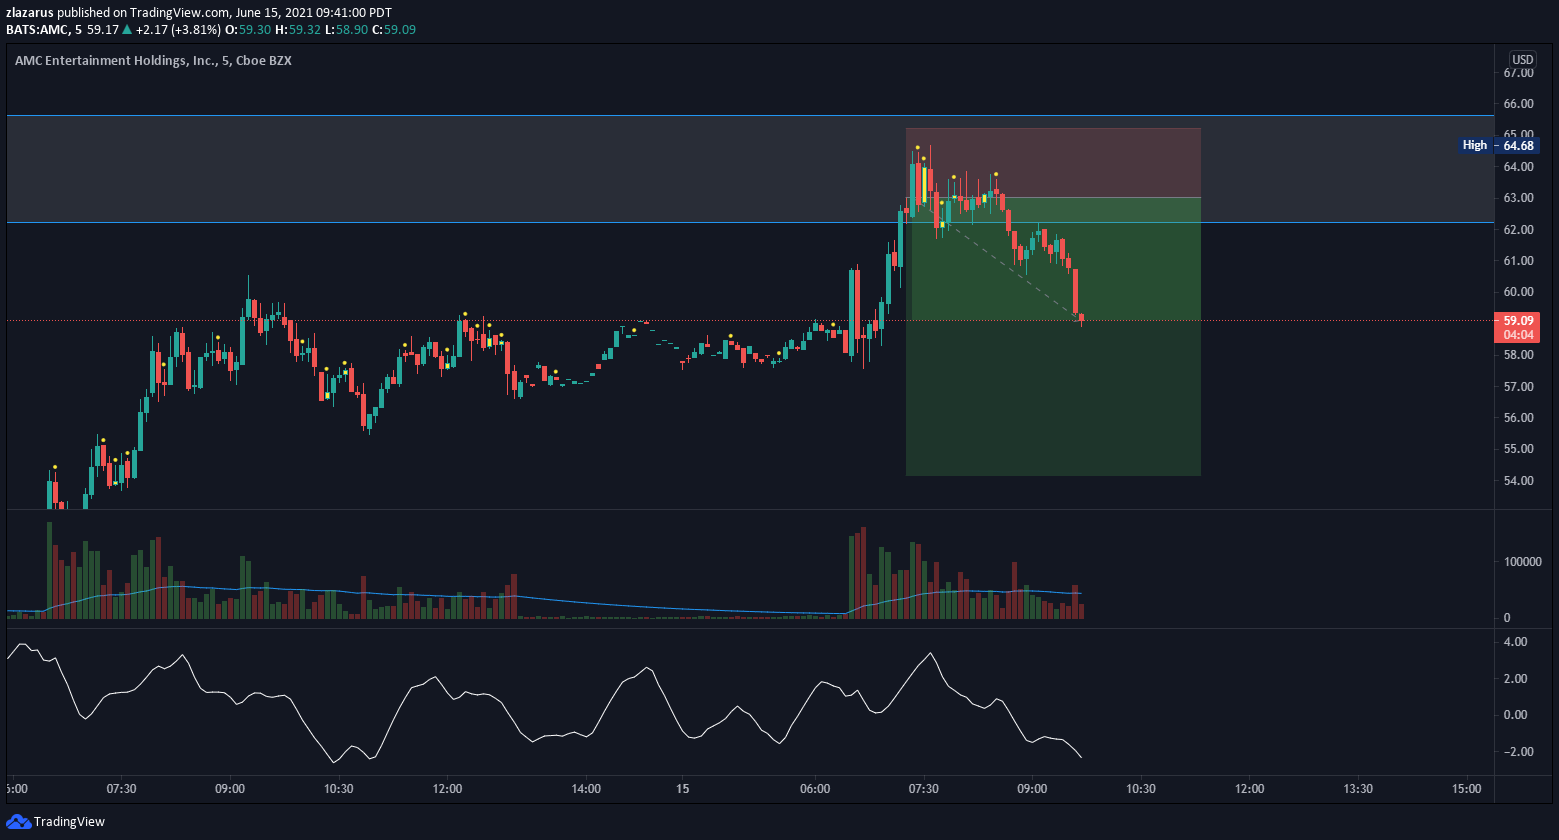
Task: Click the current price label 59.09
Action: point(1516,321)
